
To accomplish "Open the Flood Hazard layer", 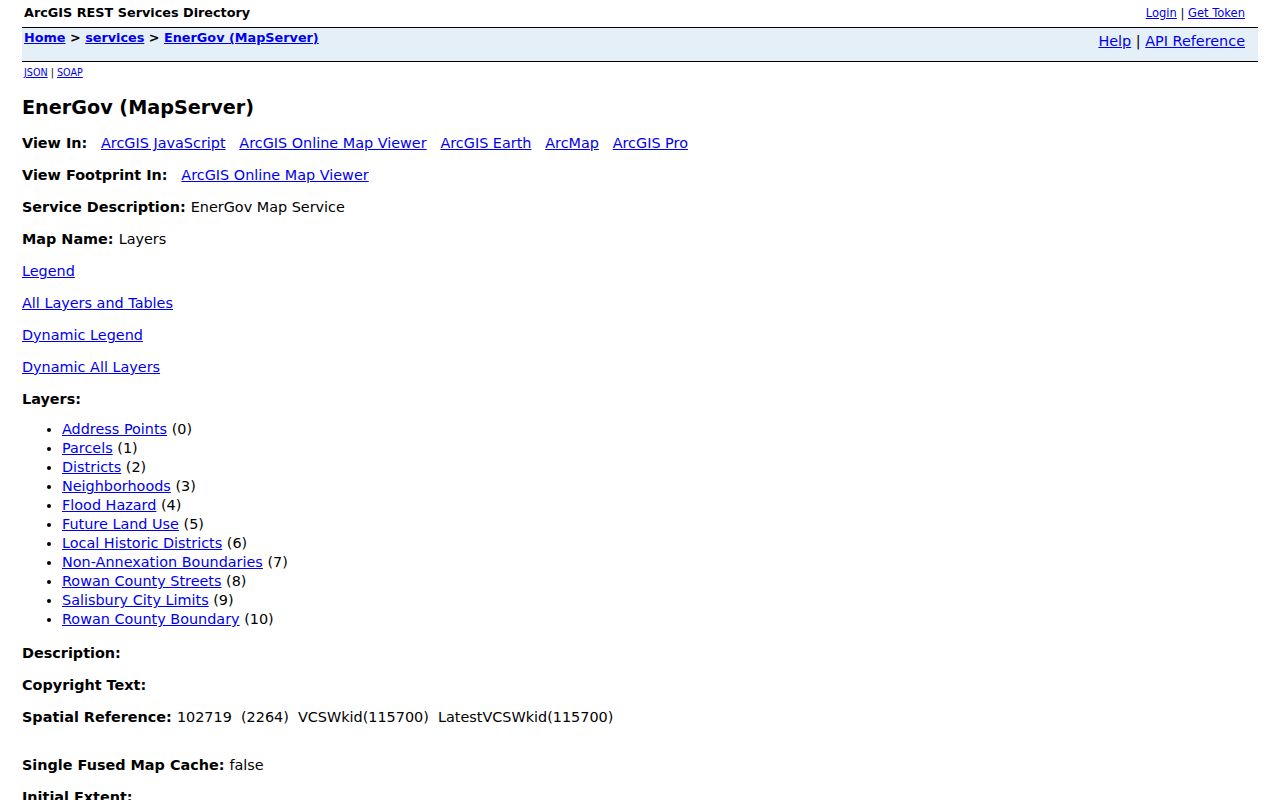I will pos(109,505).
